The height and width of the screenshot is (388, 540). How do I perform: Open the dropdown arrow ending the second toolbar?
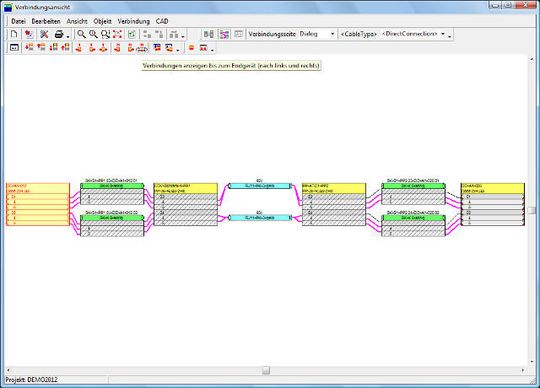coord(212,50)
